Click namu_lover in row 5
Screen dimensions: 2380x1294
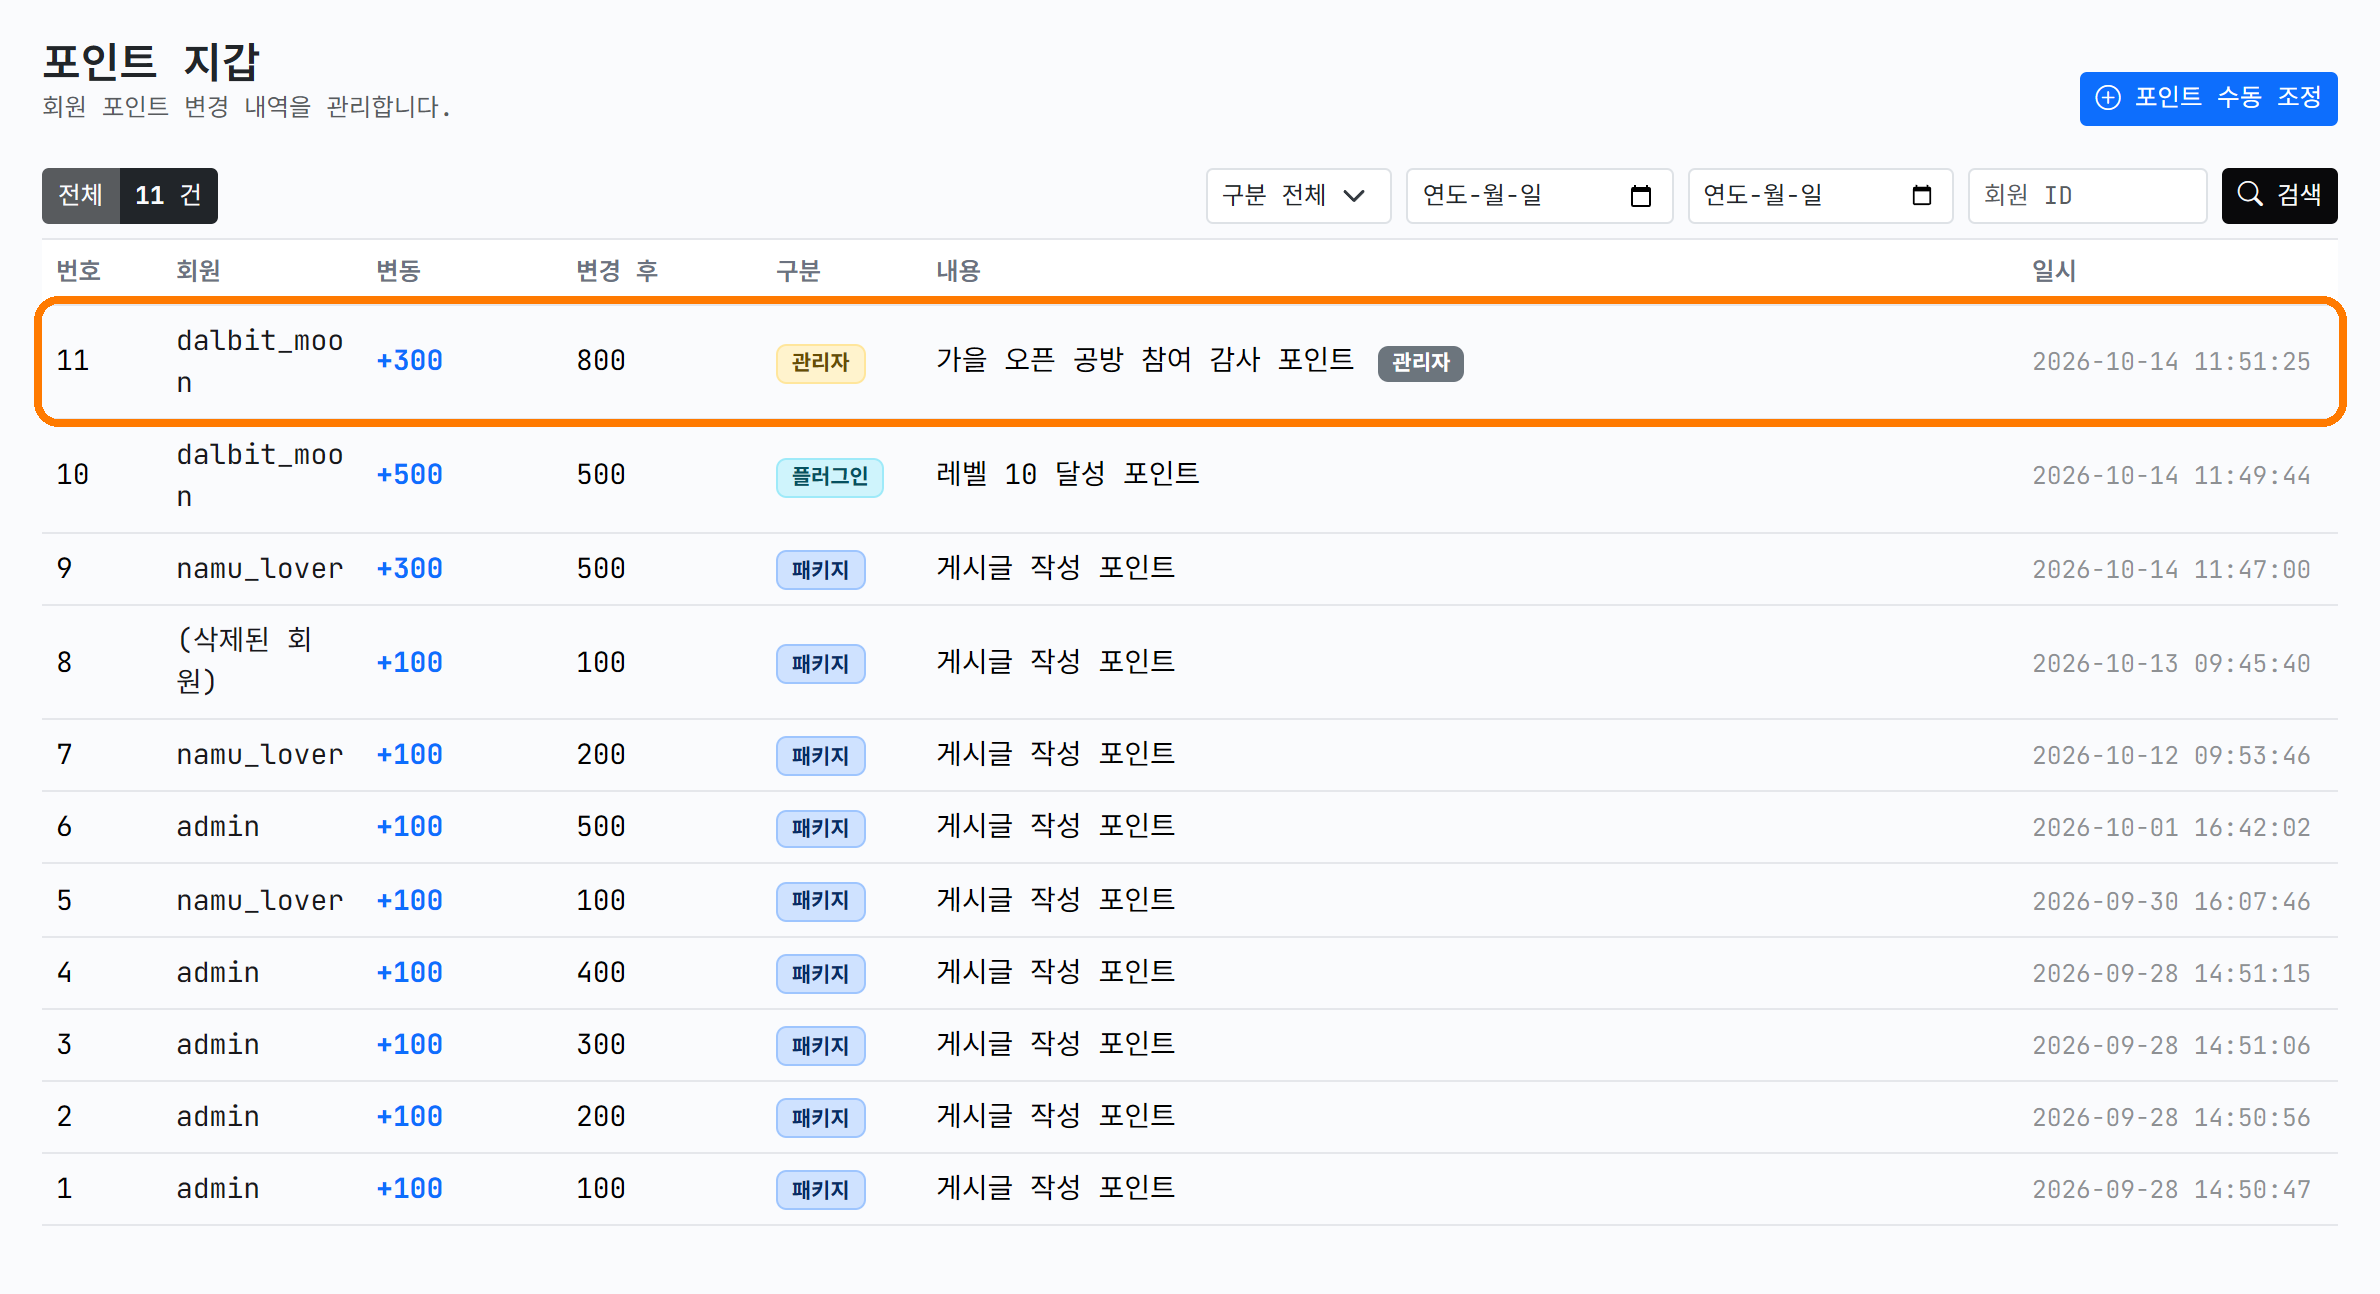(x=260, y=901)
